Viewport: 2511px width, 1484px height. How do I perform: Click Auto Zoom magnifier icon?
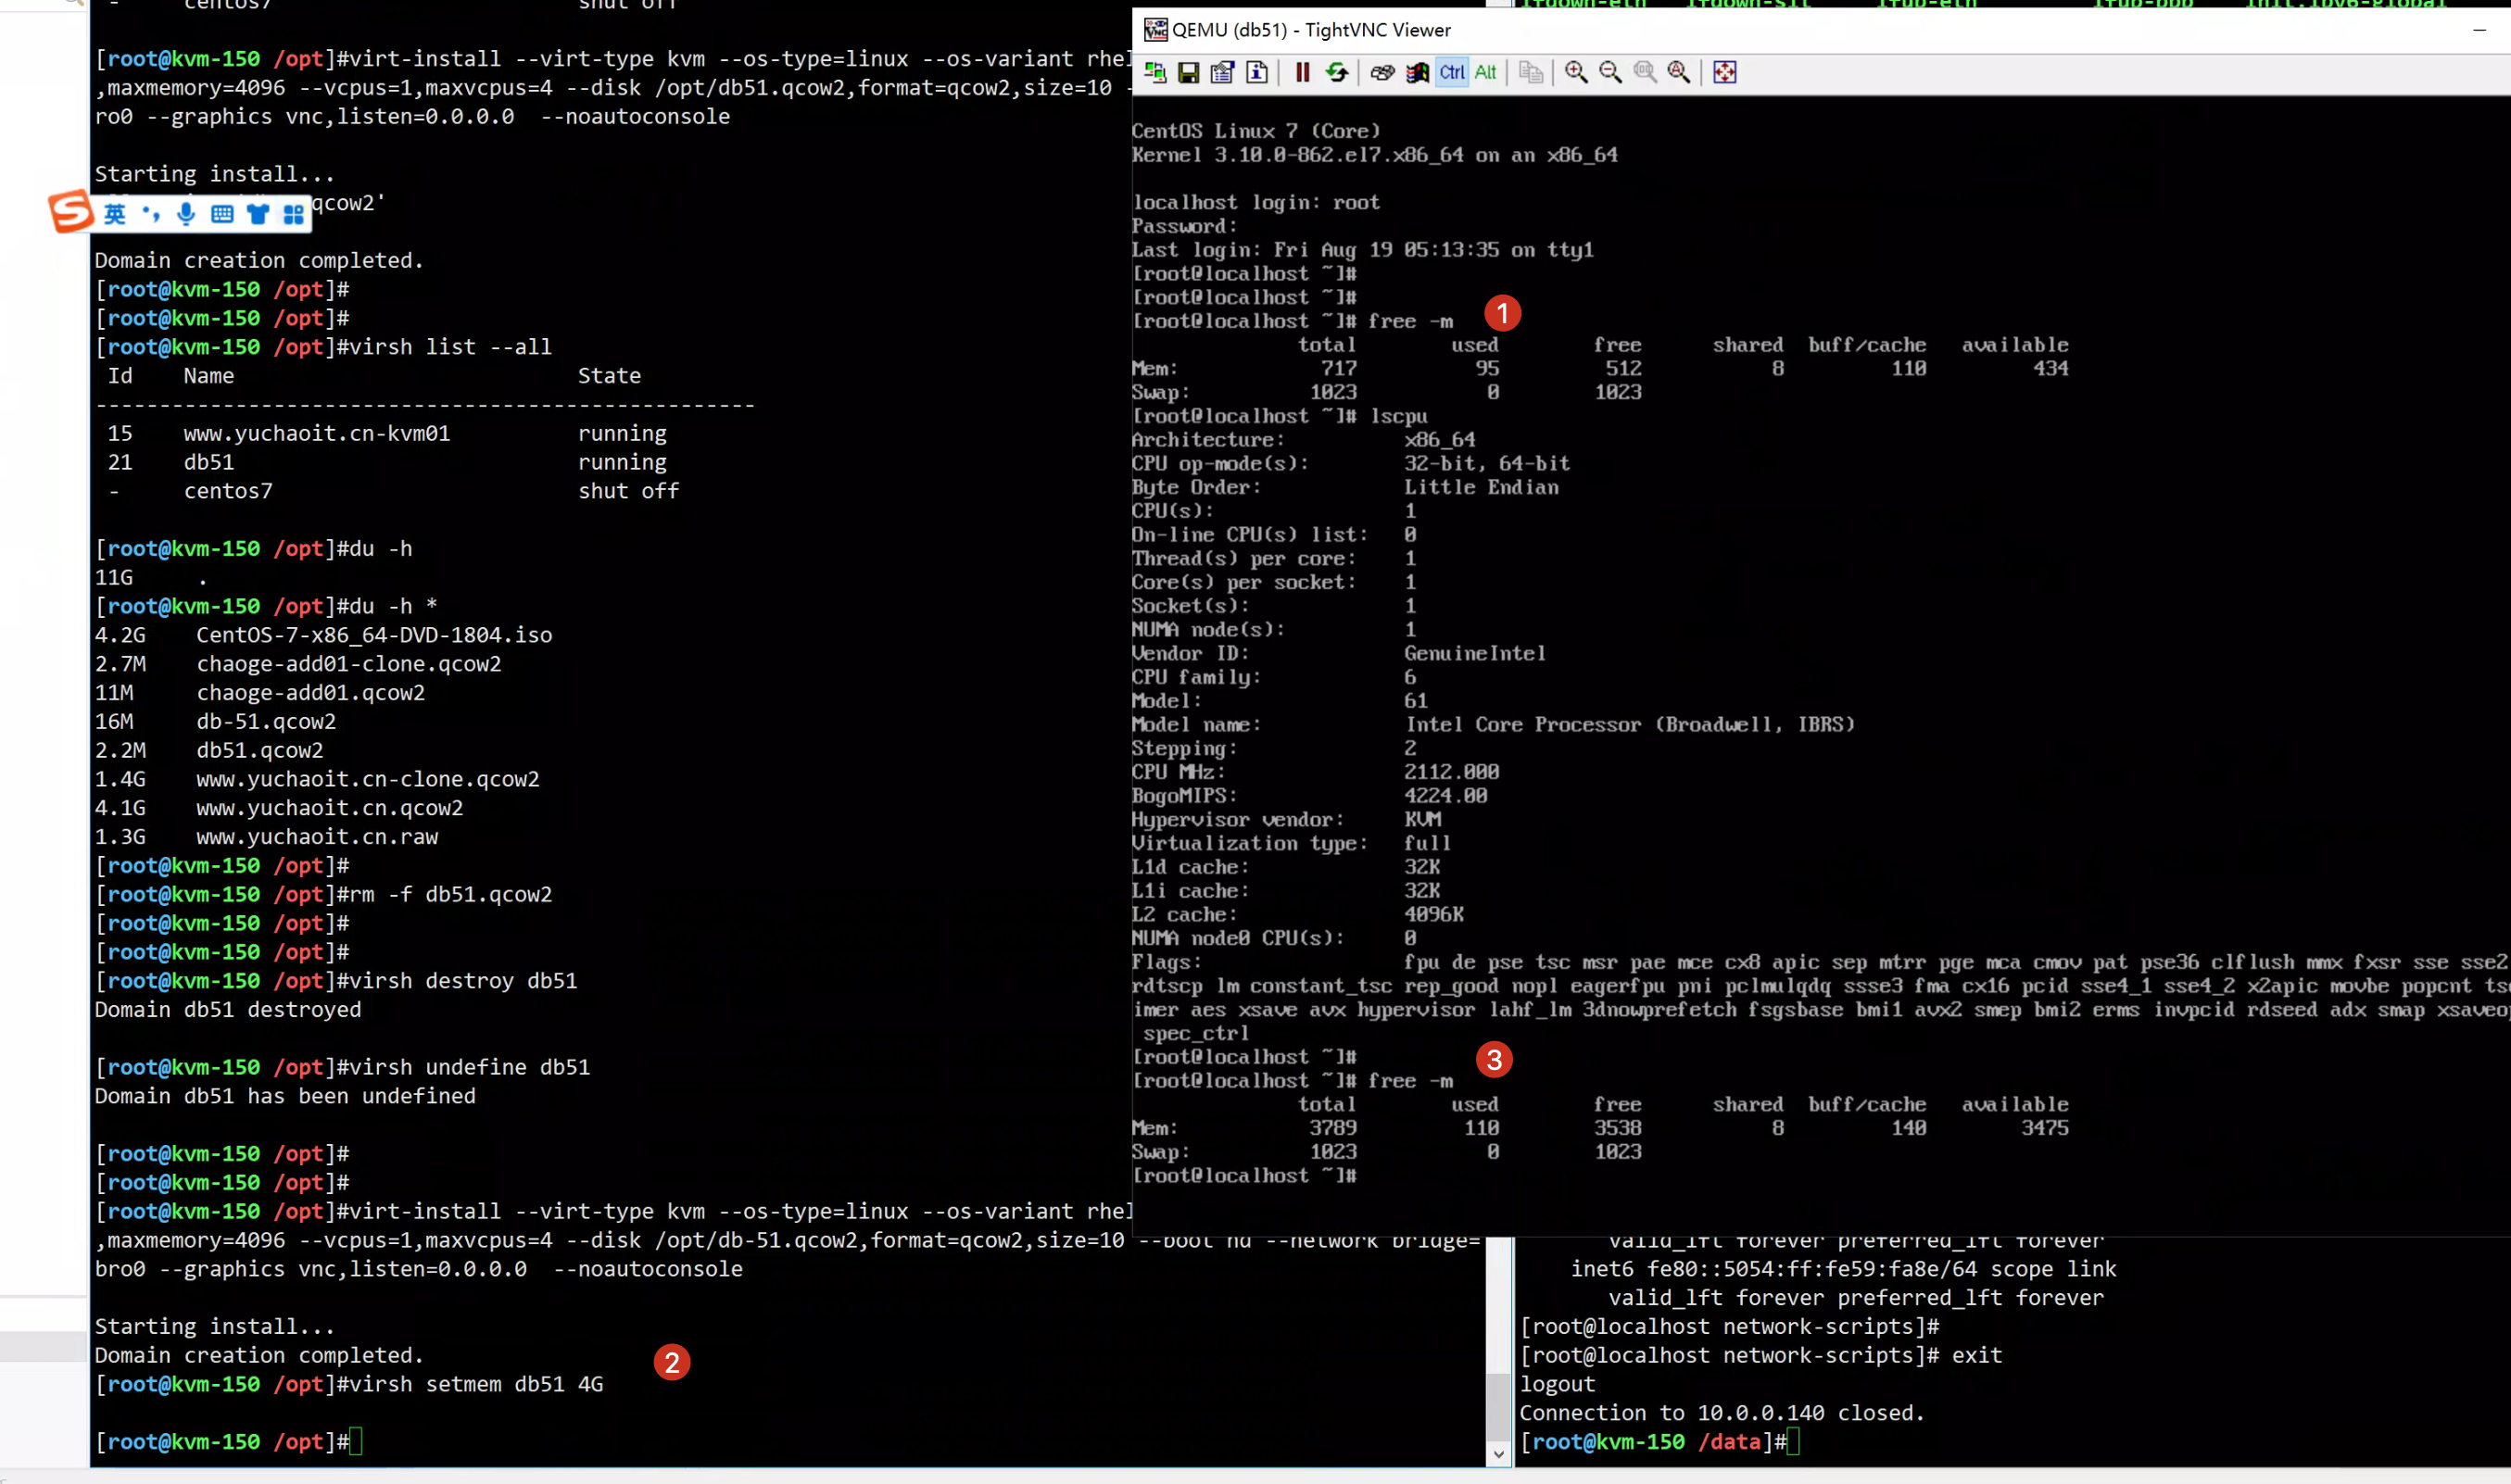click(1679, 72)
